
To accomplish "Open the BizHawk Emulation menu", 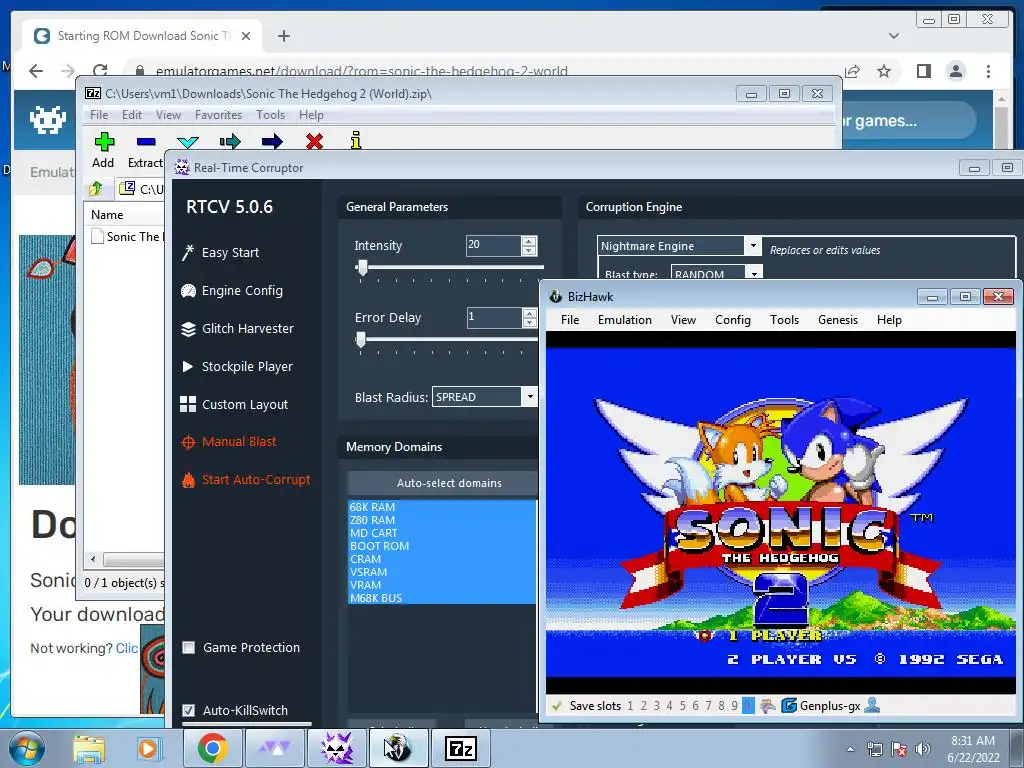I will coord(625,320).
